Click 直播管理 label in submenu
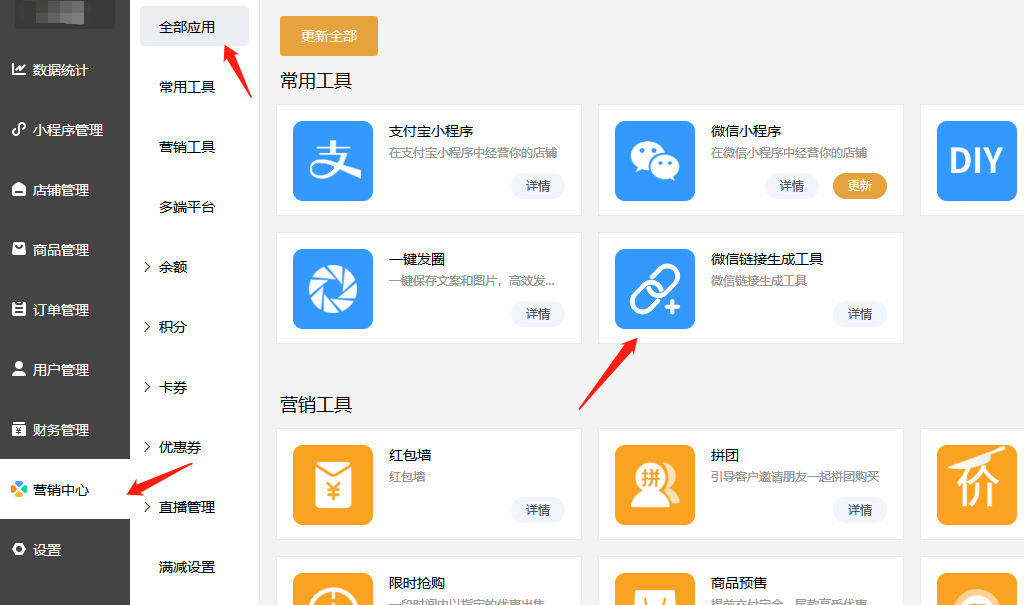Viewport: 1024px width, 605px height. click(x=187, y=508)
